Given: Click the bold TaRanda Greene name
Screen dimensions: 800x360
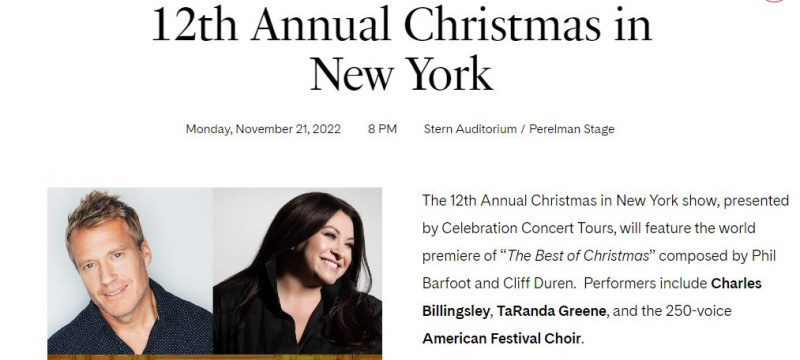Looking at the screenshot, I should [552, 311].
